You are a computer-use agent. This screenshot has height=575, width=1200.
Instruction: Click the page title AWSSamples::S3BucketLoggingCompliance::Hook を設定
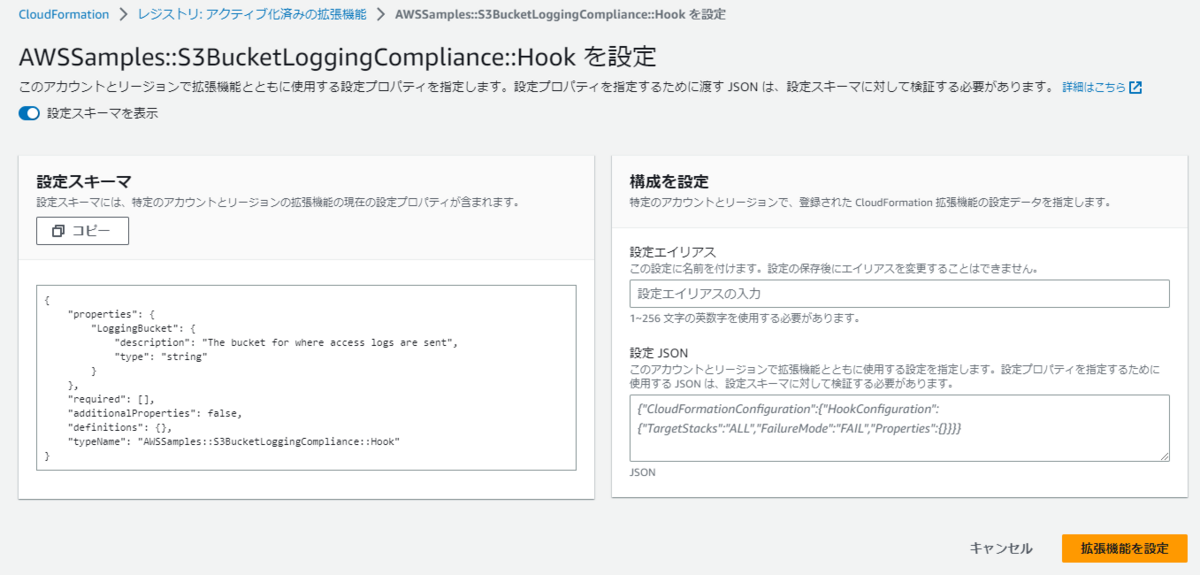[338, 55]
